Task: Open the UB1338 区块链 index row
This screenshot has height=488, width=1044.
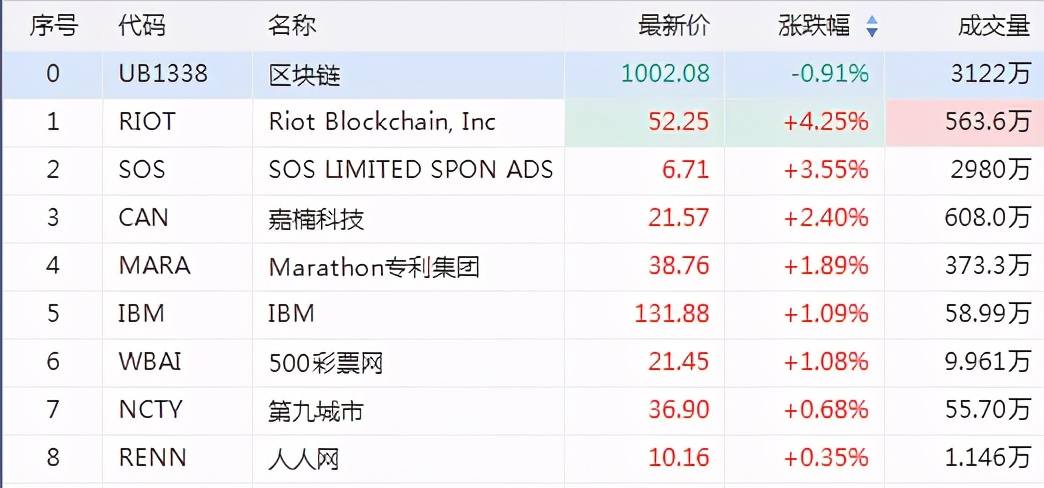Action: coord(522,75)
